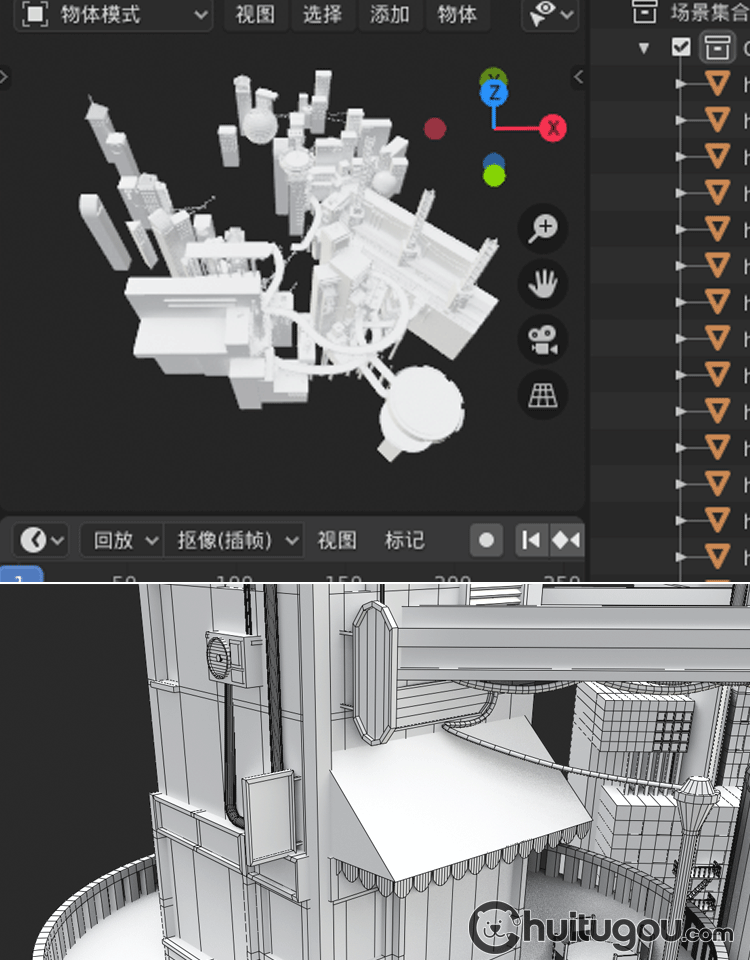
Task: Toggle camera view with the camera icon
Action: tap(543, 340)
